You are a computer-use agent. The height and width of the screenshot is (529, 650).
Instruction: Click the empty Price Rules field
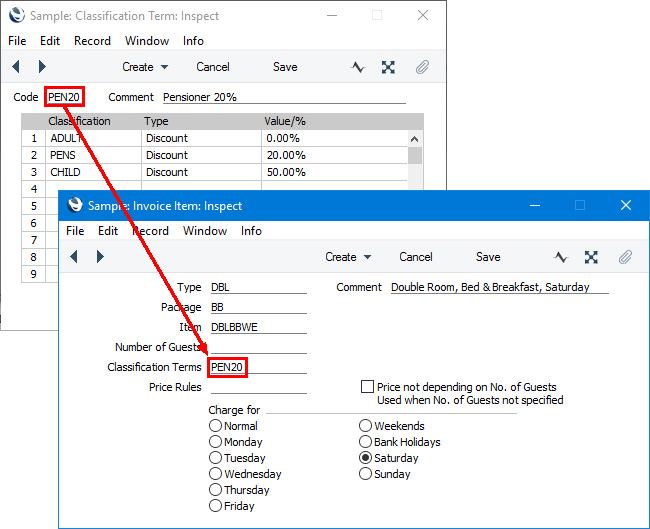tap(258, 387)
